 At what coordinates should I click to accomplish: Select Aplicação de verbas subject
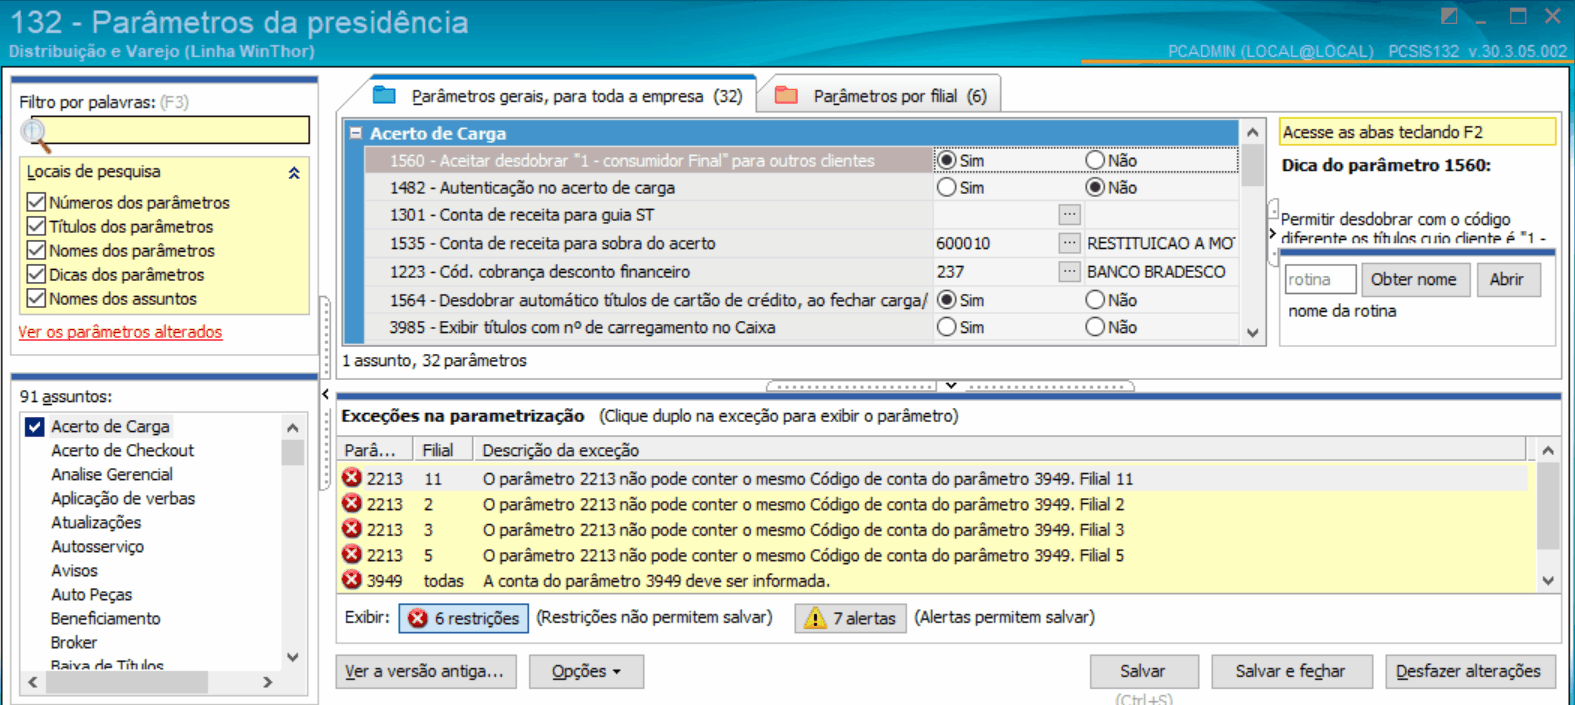tap(123, 498)
